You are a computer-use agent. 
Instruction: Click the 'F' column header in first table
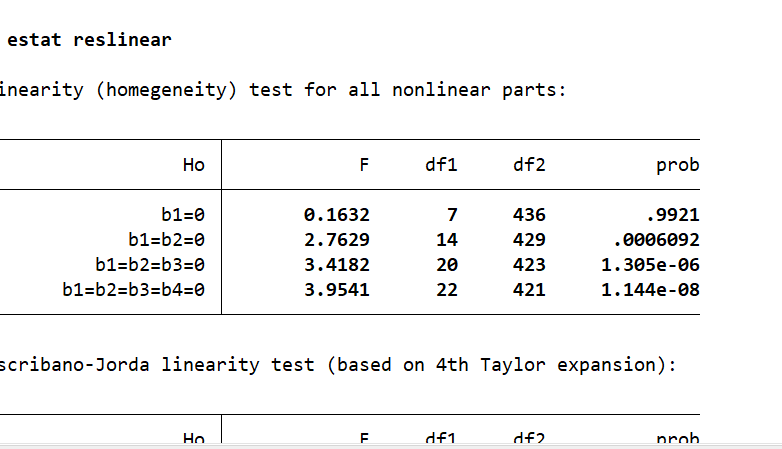click(x=364, y=166)
